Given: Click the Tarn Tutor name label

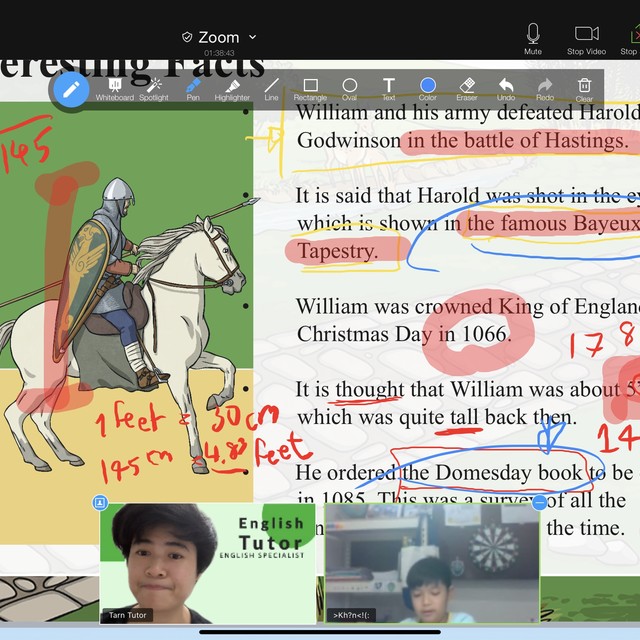Looking at the screenshot, I should coord(127,615).
